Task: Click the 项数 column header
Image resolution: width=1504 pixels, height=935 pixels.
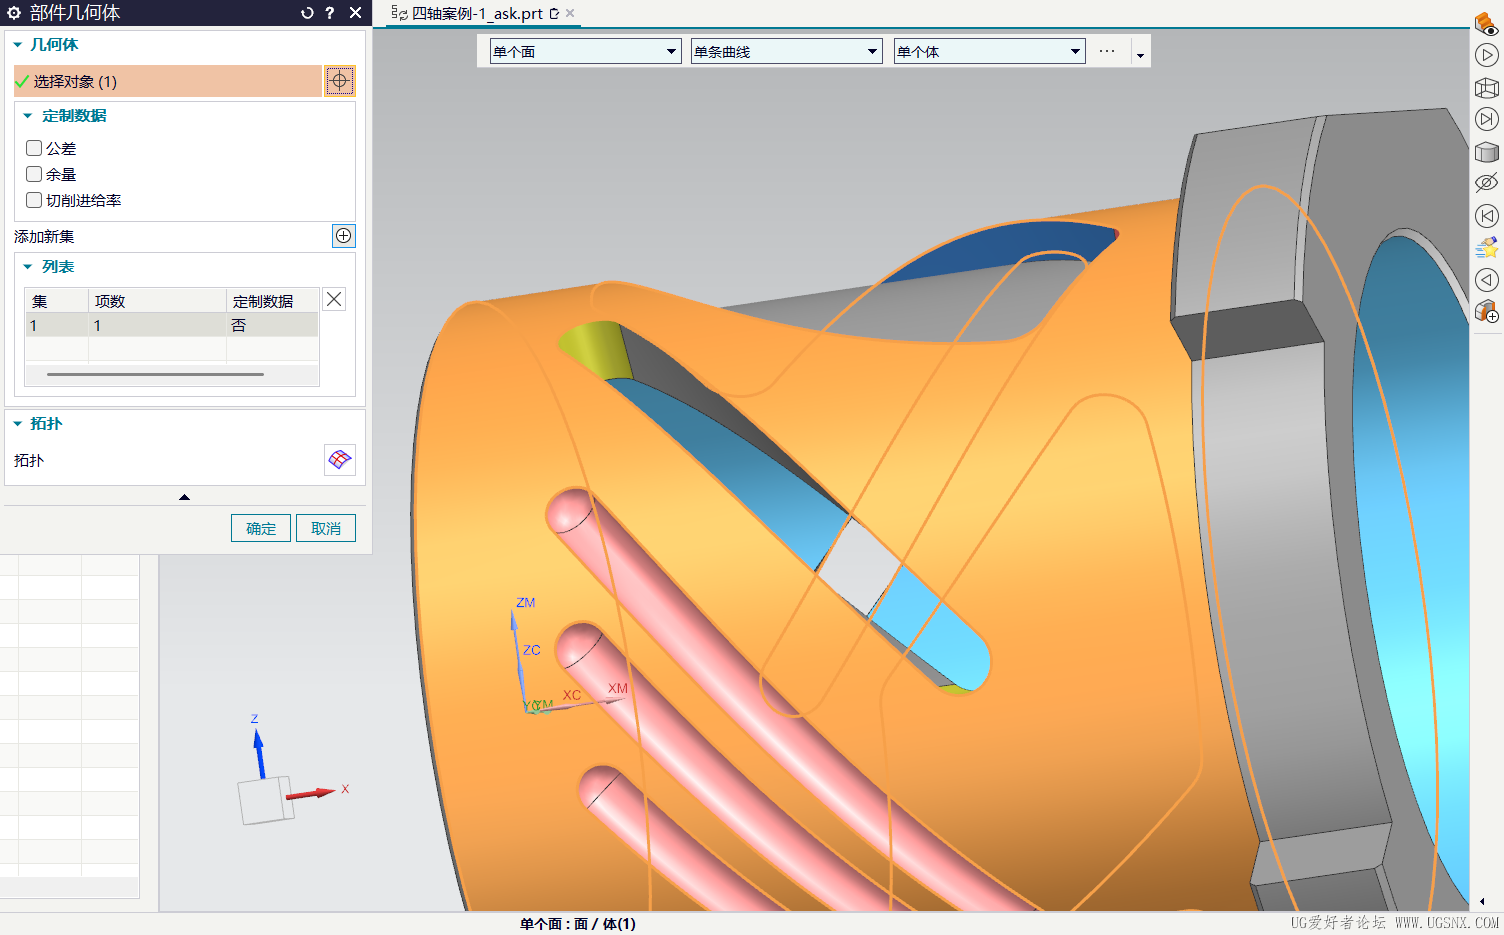Action: 157,301
